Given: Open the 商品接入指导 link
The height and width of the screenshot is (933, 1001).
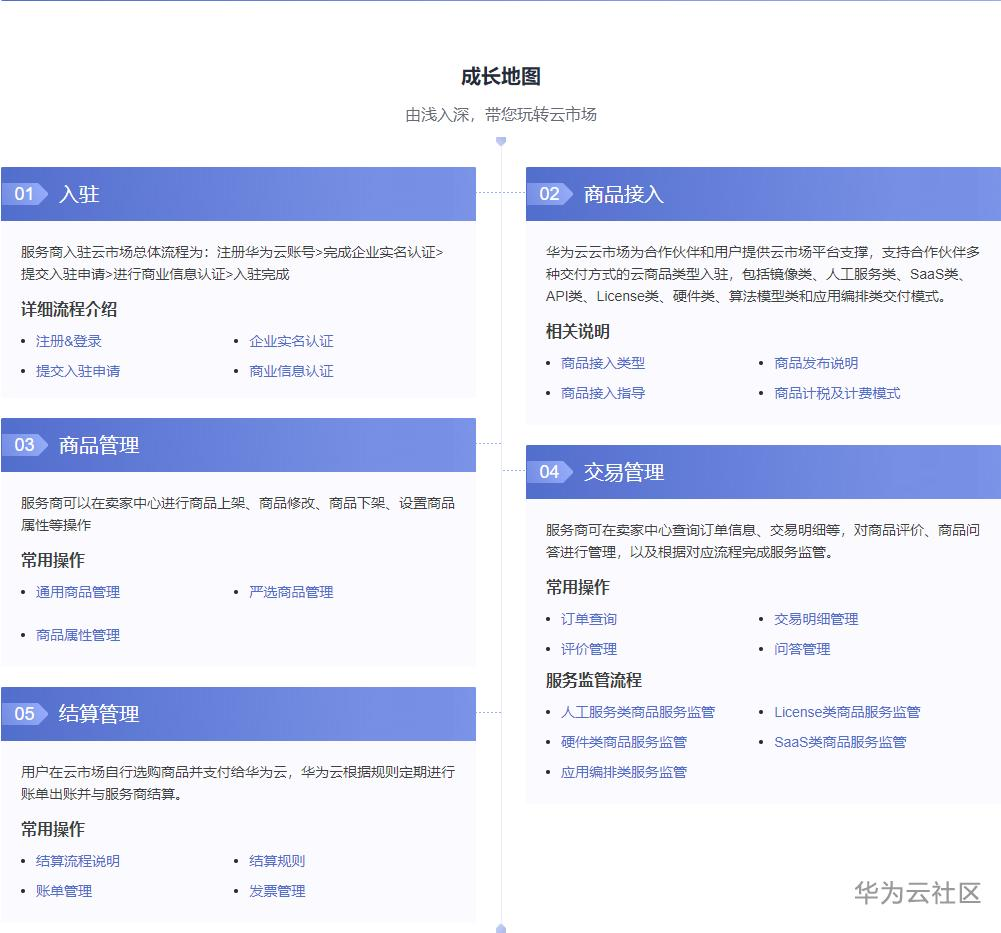Looking at the screenshot, I should point(601,393).
